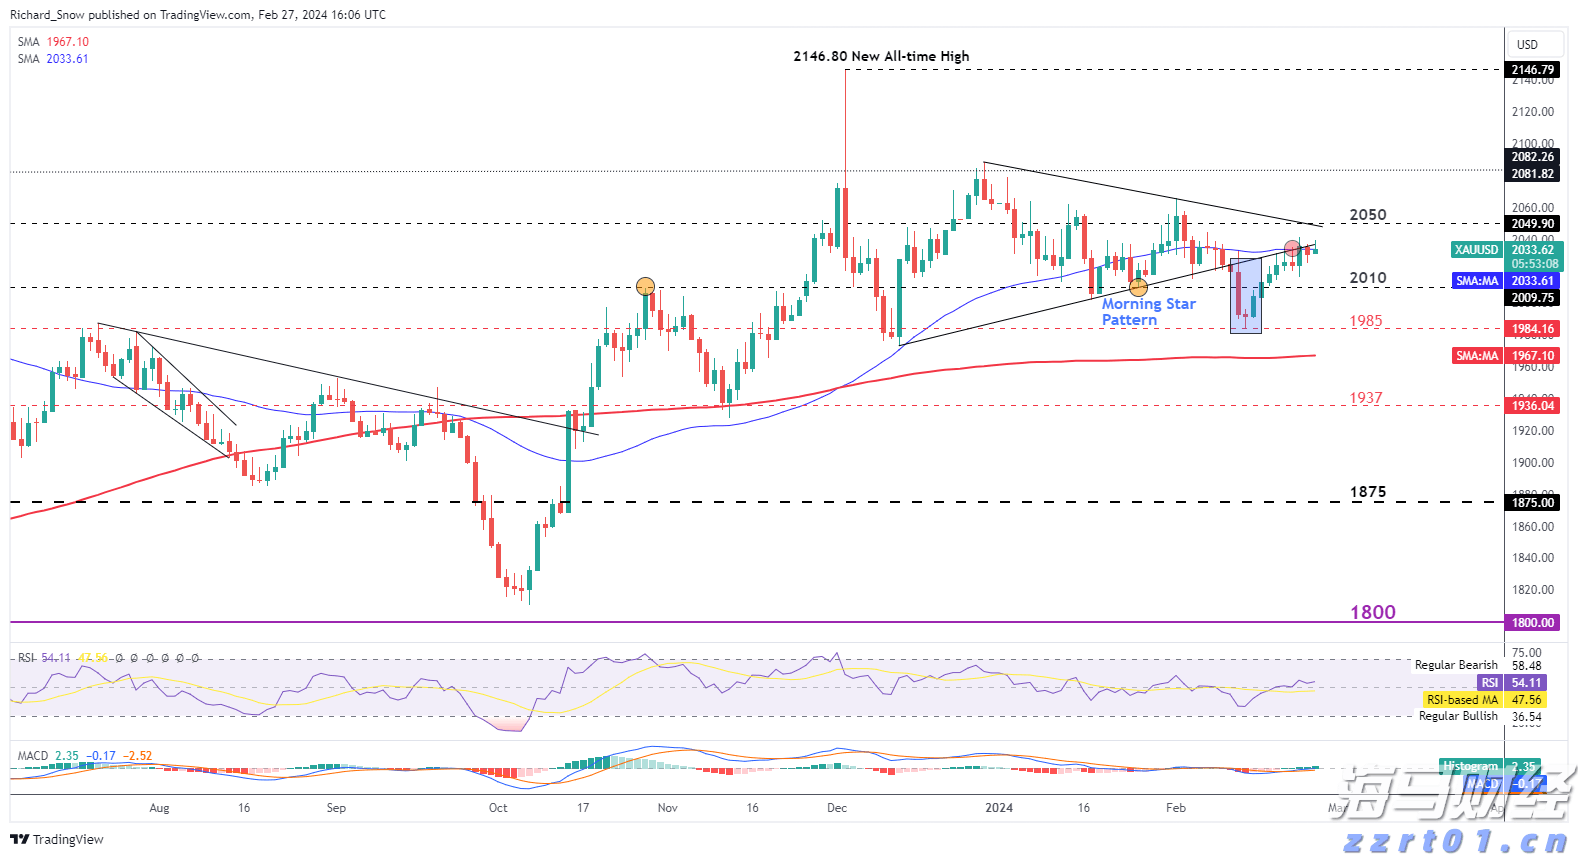Select the blue highlighted rectangle over the February candles
The height and width of the screenshot is (857, 1578).
[x=1246, y=296]
